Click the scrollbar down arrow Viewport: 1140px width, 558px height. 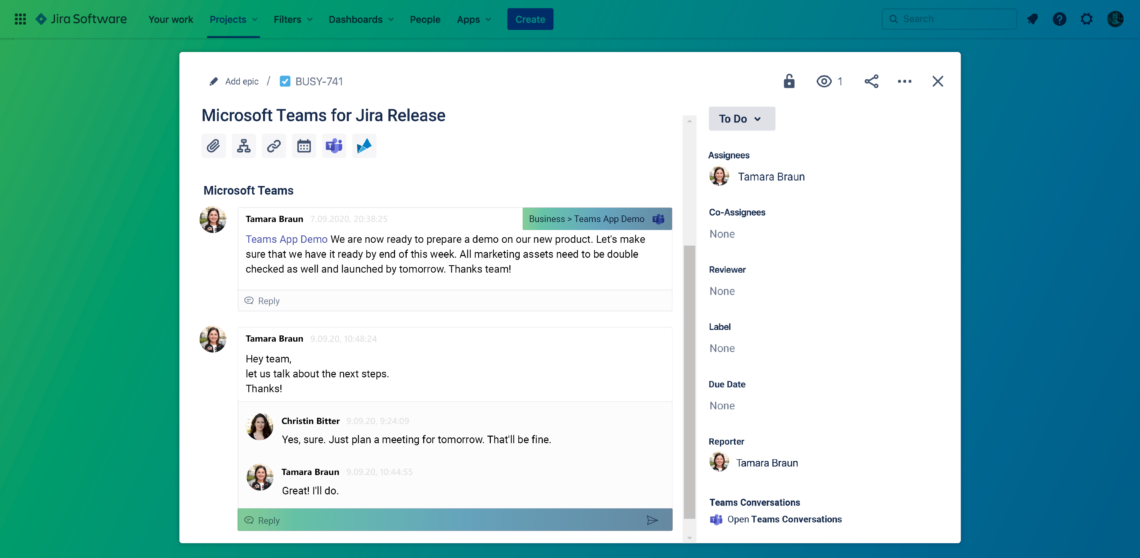tap(689, 537)
